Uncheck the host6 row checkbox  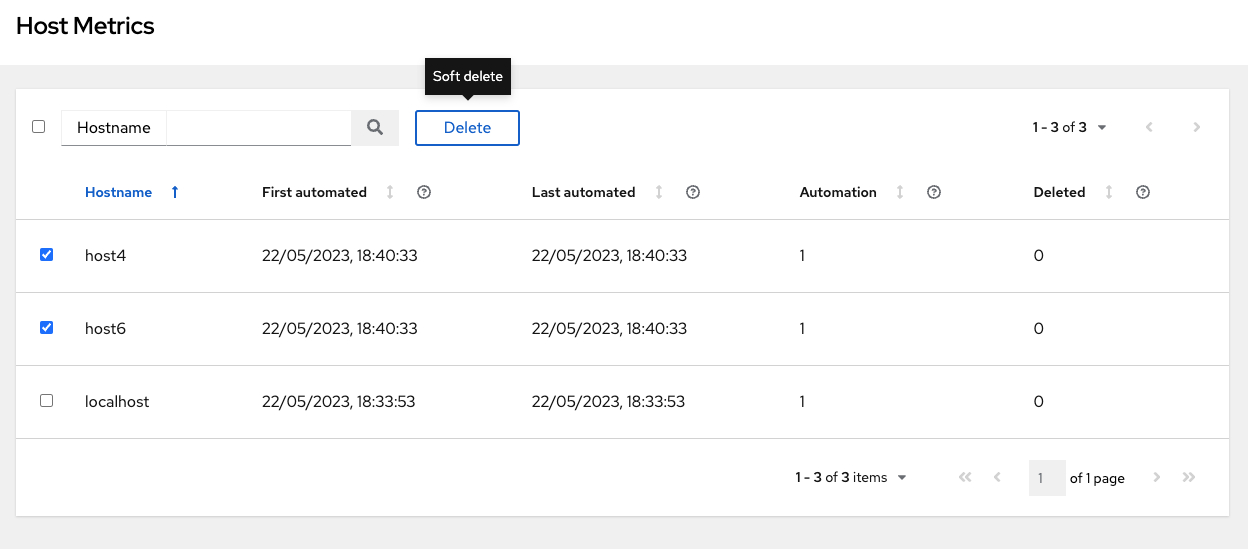(x=46, y=328)
